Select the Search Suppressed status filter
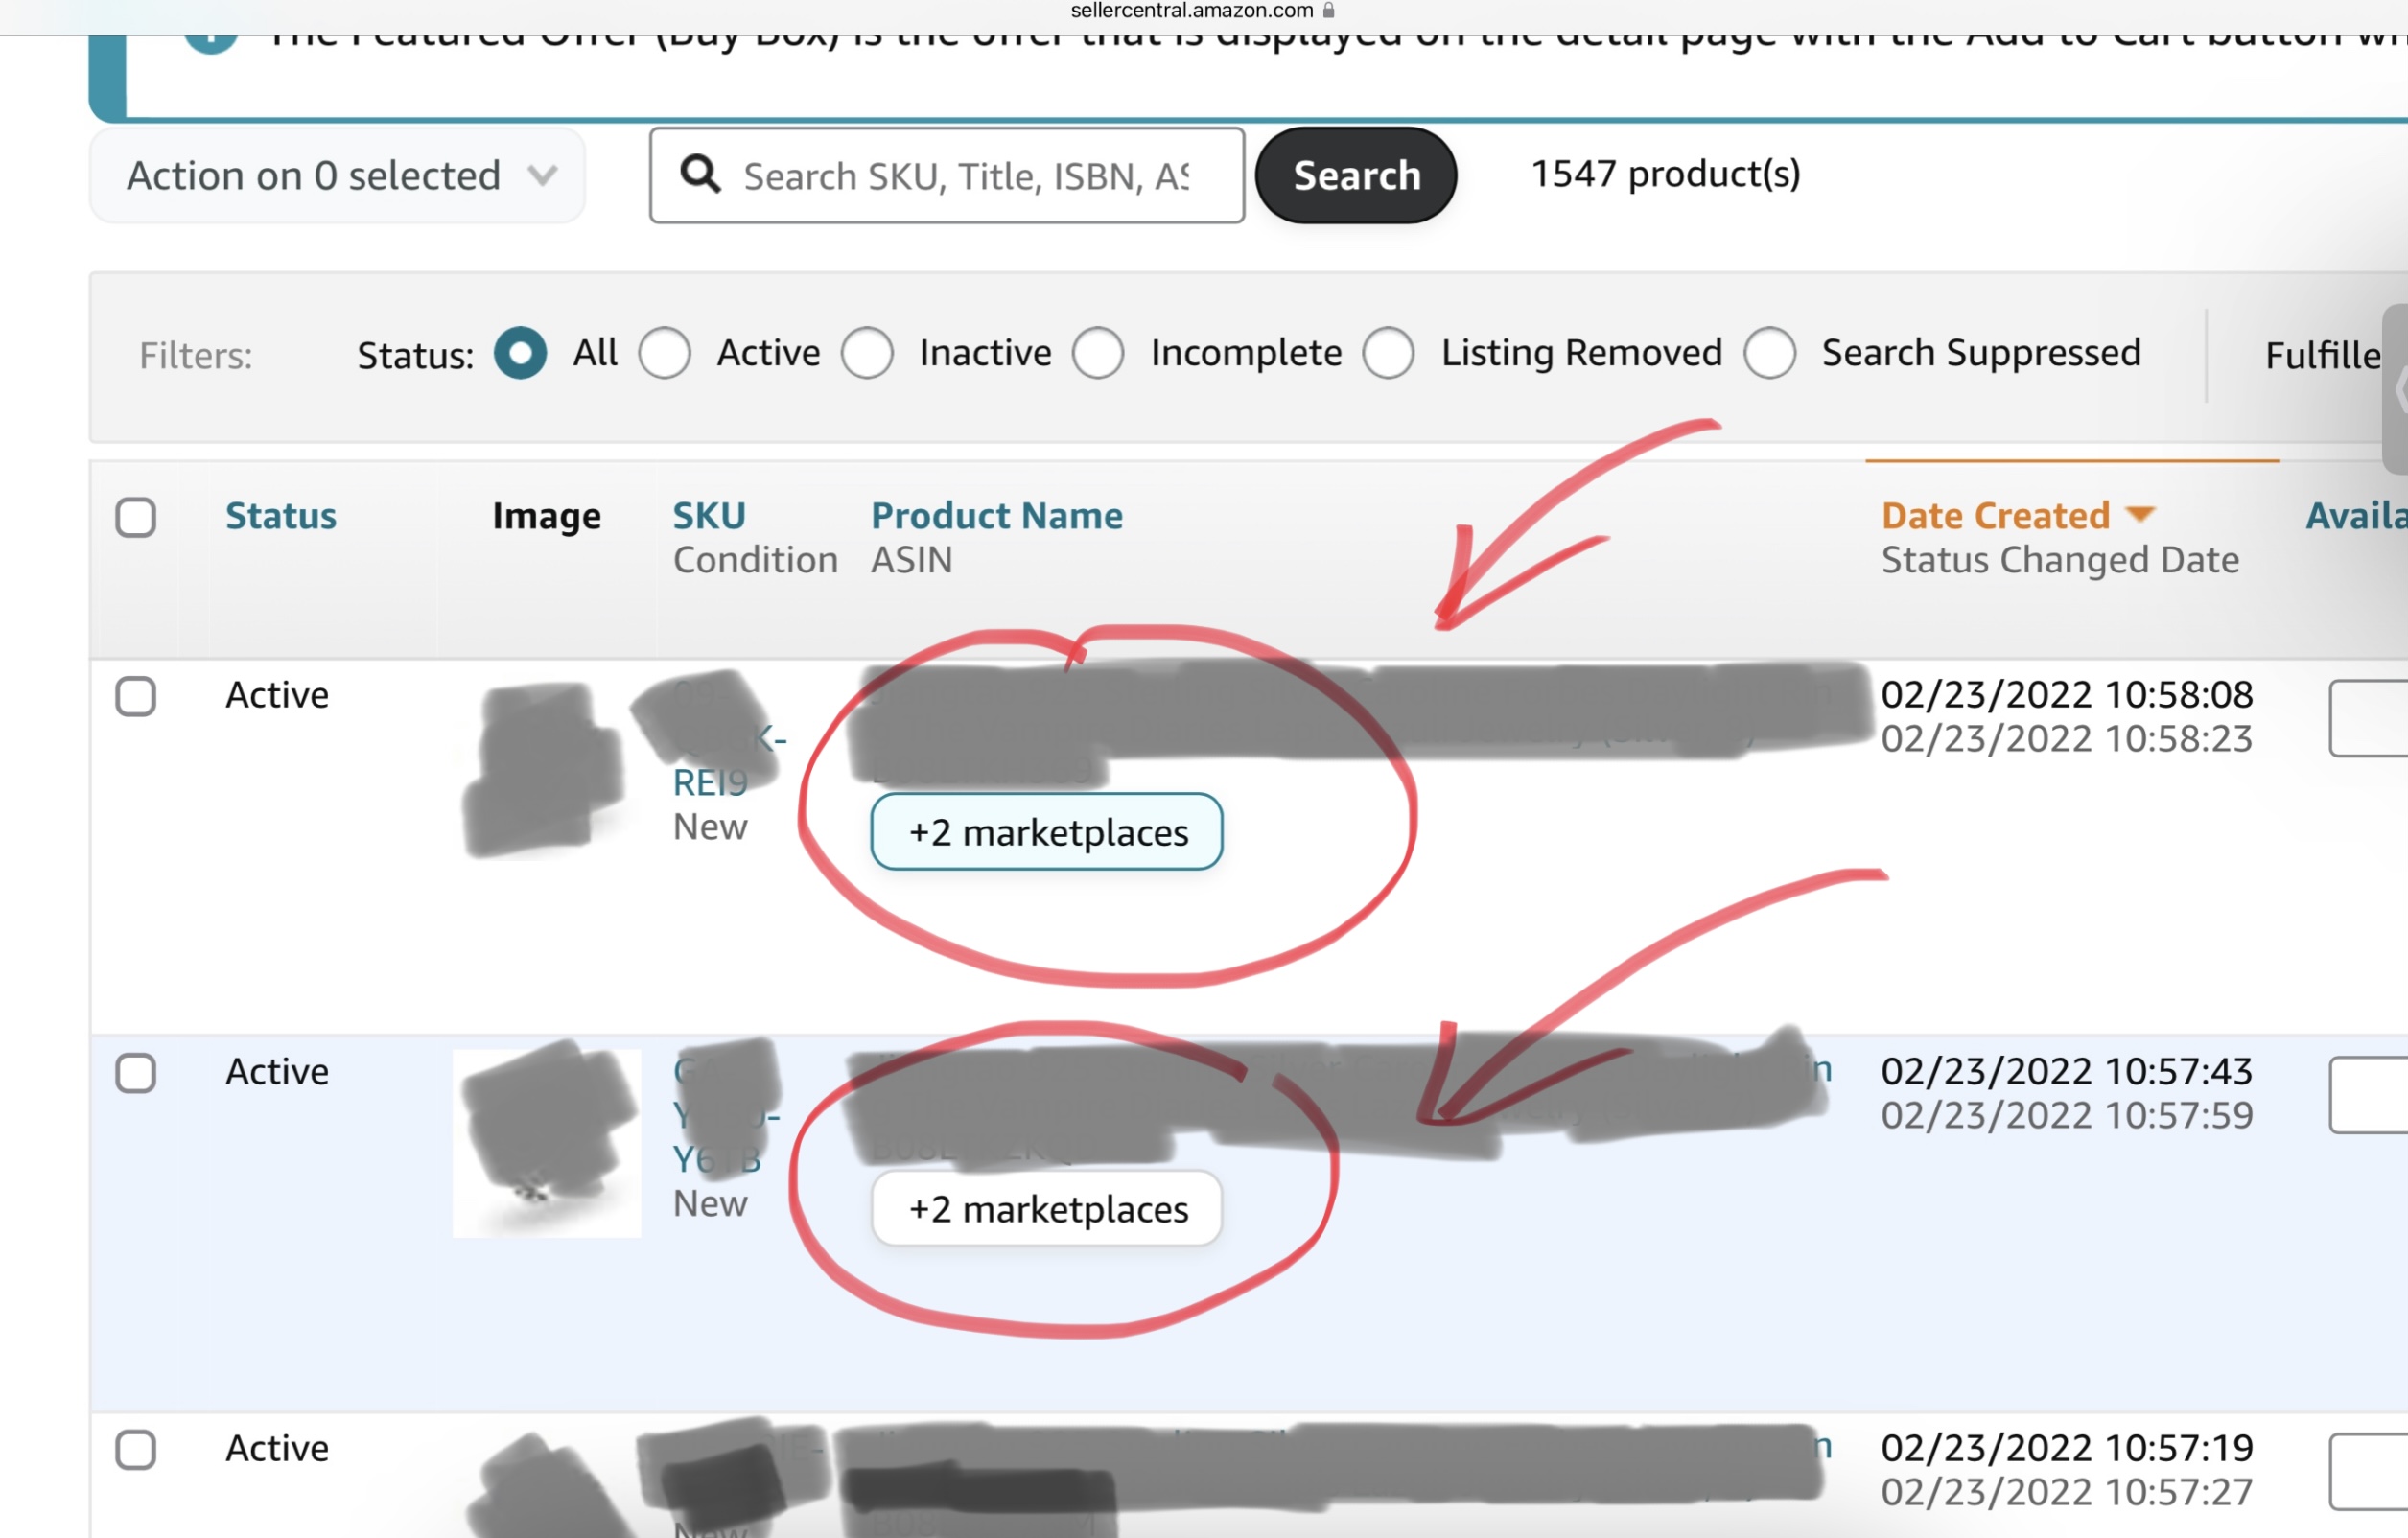The height and width of the screenshot is (1538, 2408). (x=1770, y=353)
